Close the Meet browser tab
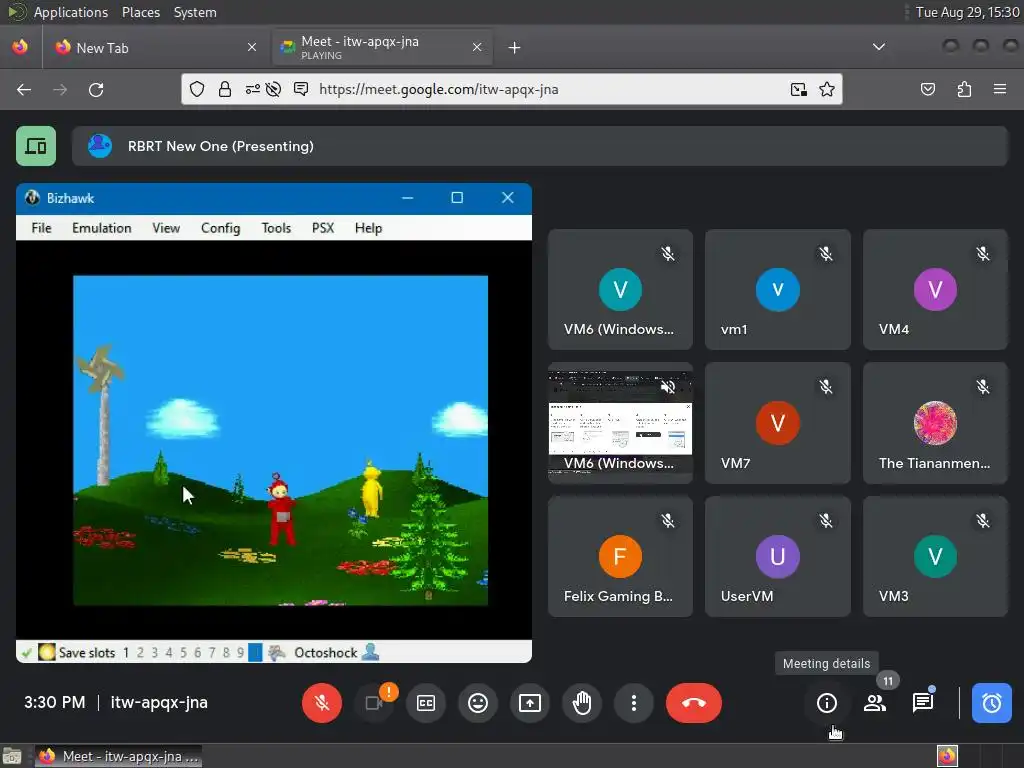This screenshot has height=768, width=1024. pyautogui.click(x=477, y=48)
